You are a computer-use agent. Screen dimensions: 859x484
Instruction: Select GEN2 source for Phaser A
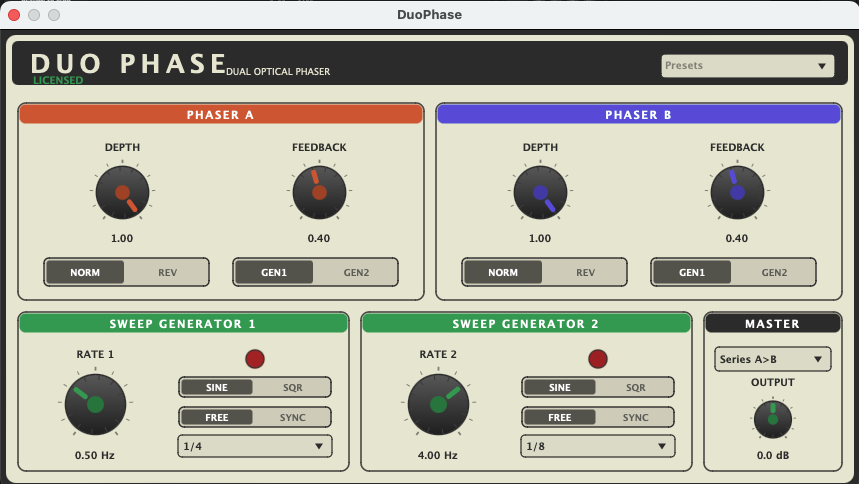pyautogui.click(x=356, y=272)
